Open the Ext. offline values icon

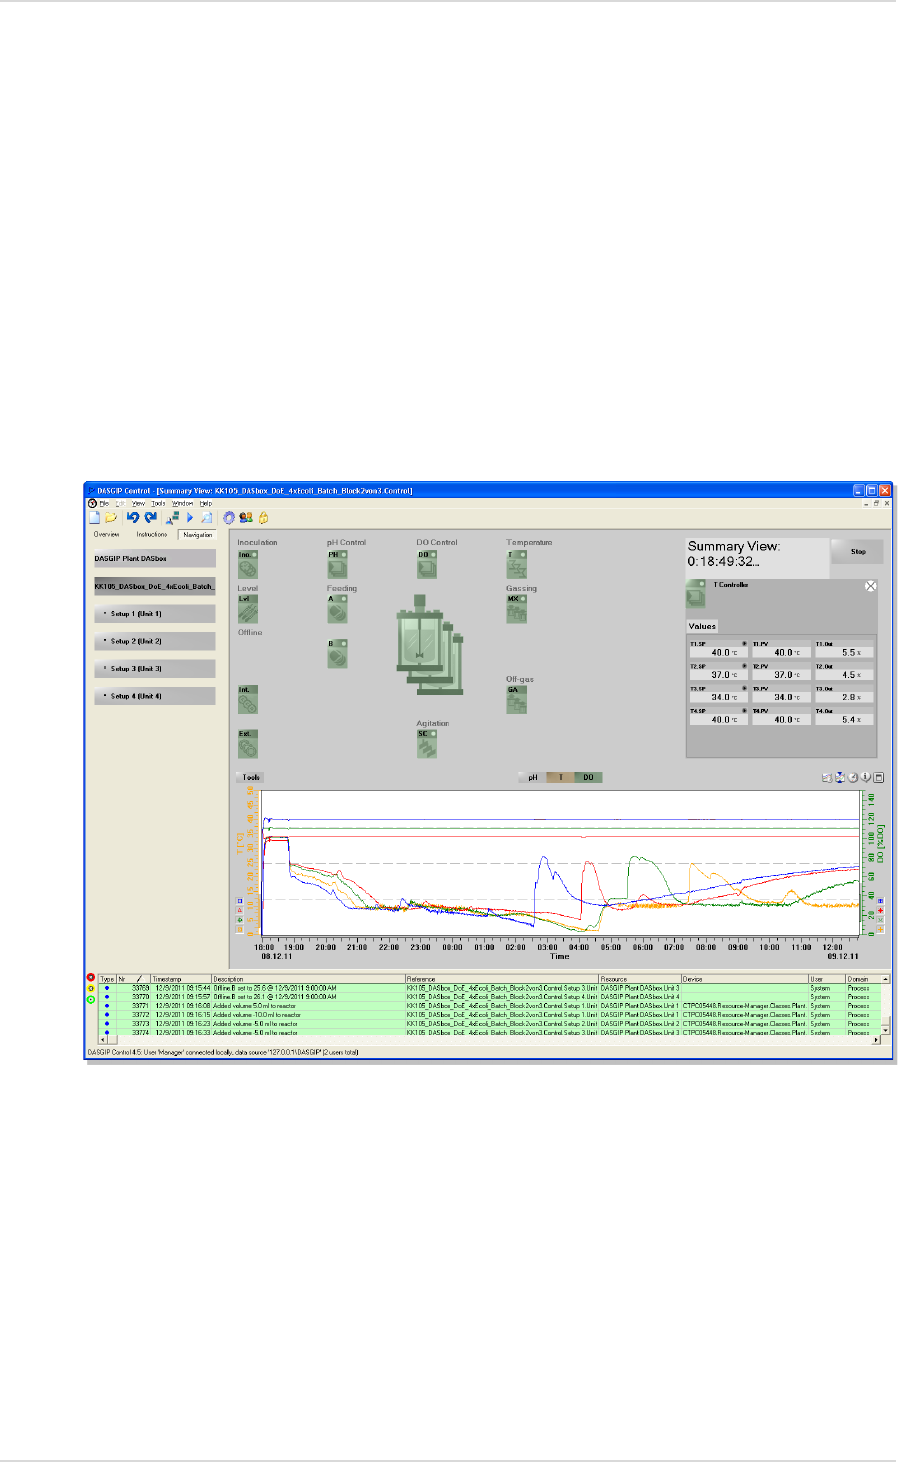click(x=247, y=743)
